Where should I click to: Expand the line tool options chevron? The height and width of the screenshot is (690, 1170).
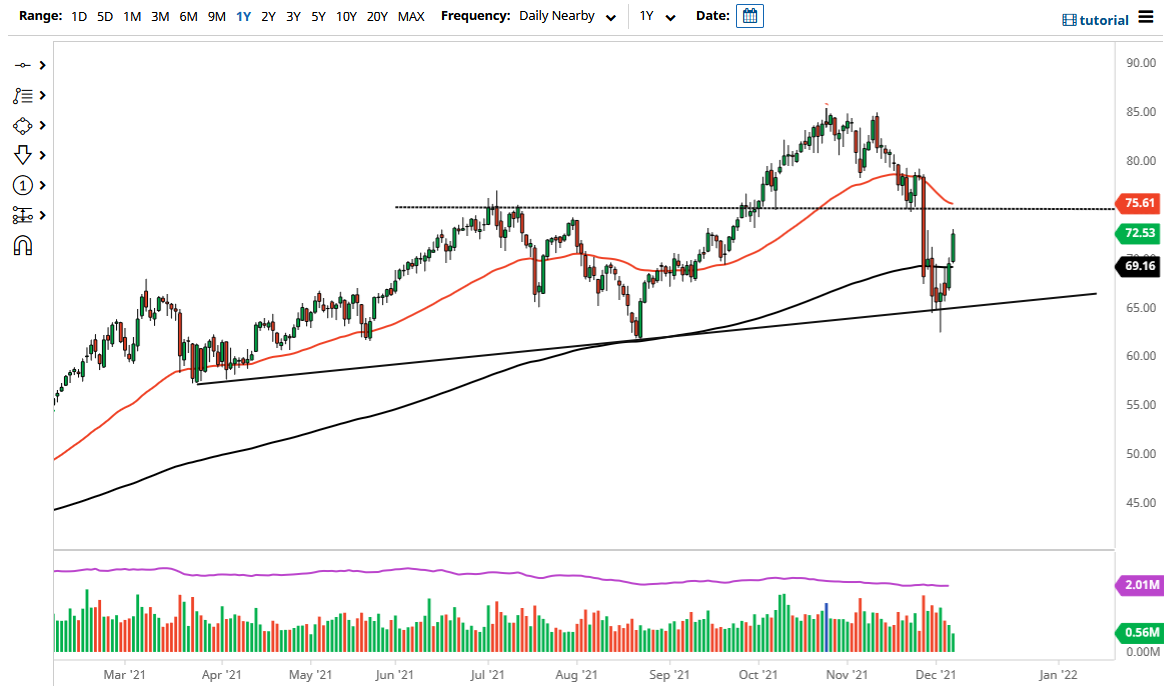[40, 64]
